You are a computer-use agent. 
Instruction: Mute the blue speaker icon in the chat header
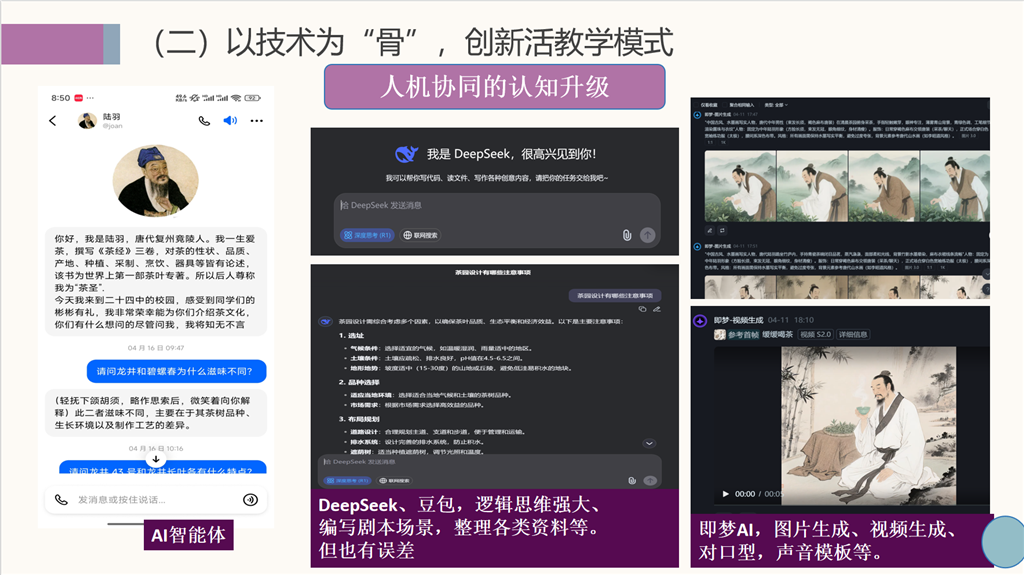[x=230, y=121]
